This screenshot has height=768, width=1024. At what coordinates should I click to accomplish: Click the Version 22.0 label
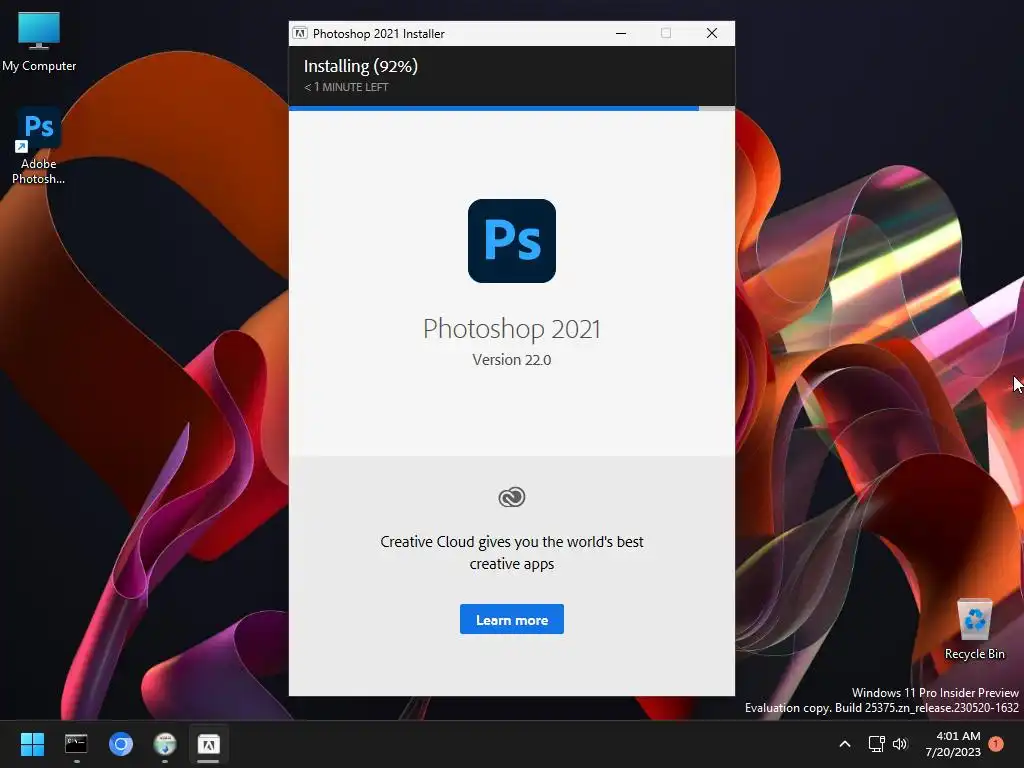(511, 360)
